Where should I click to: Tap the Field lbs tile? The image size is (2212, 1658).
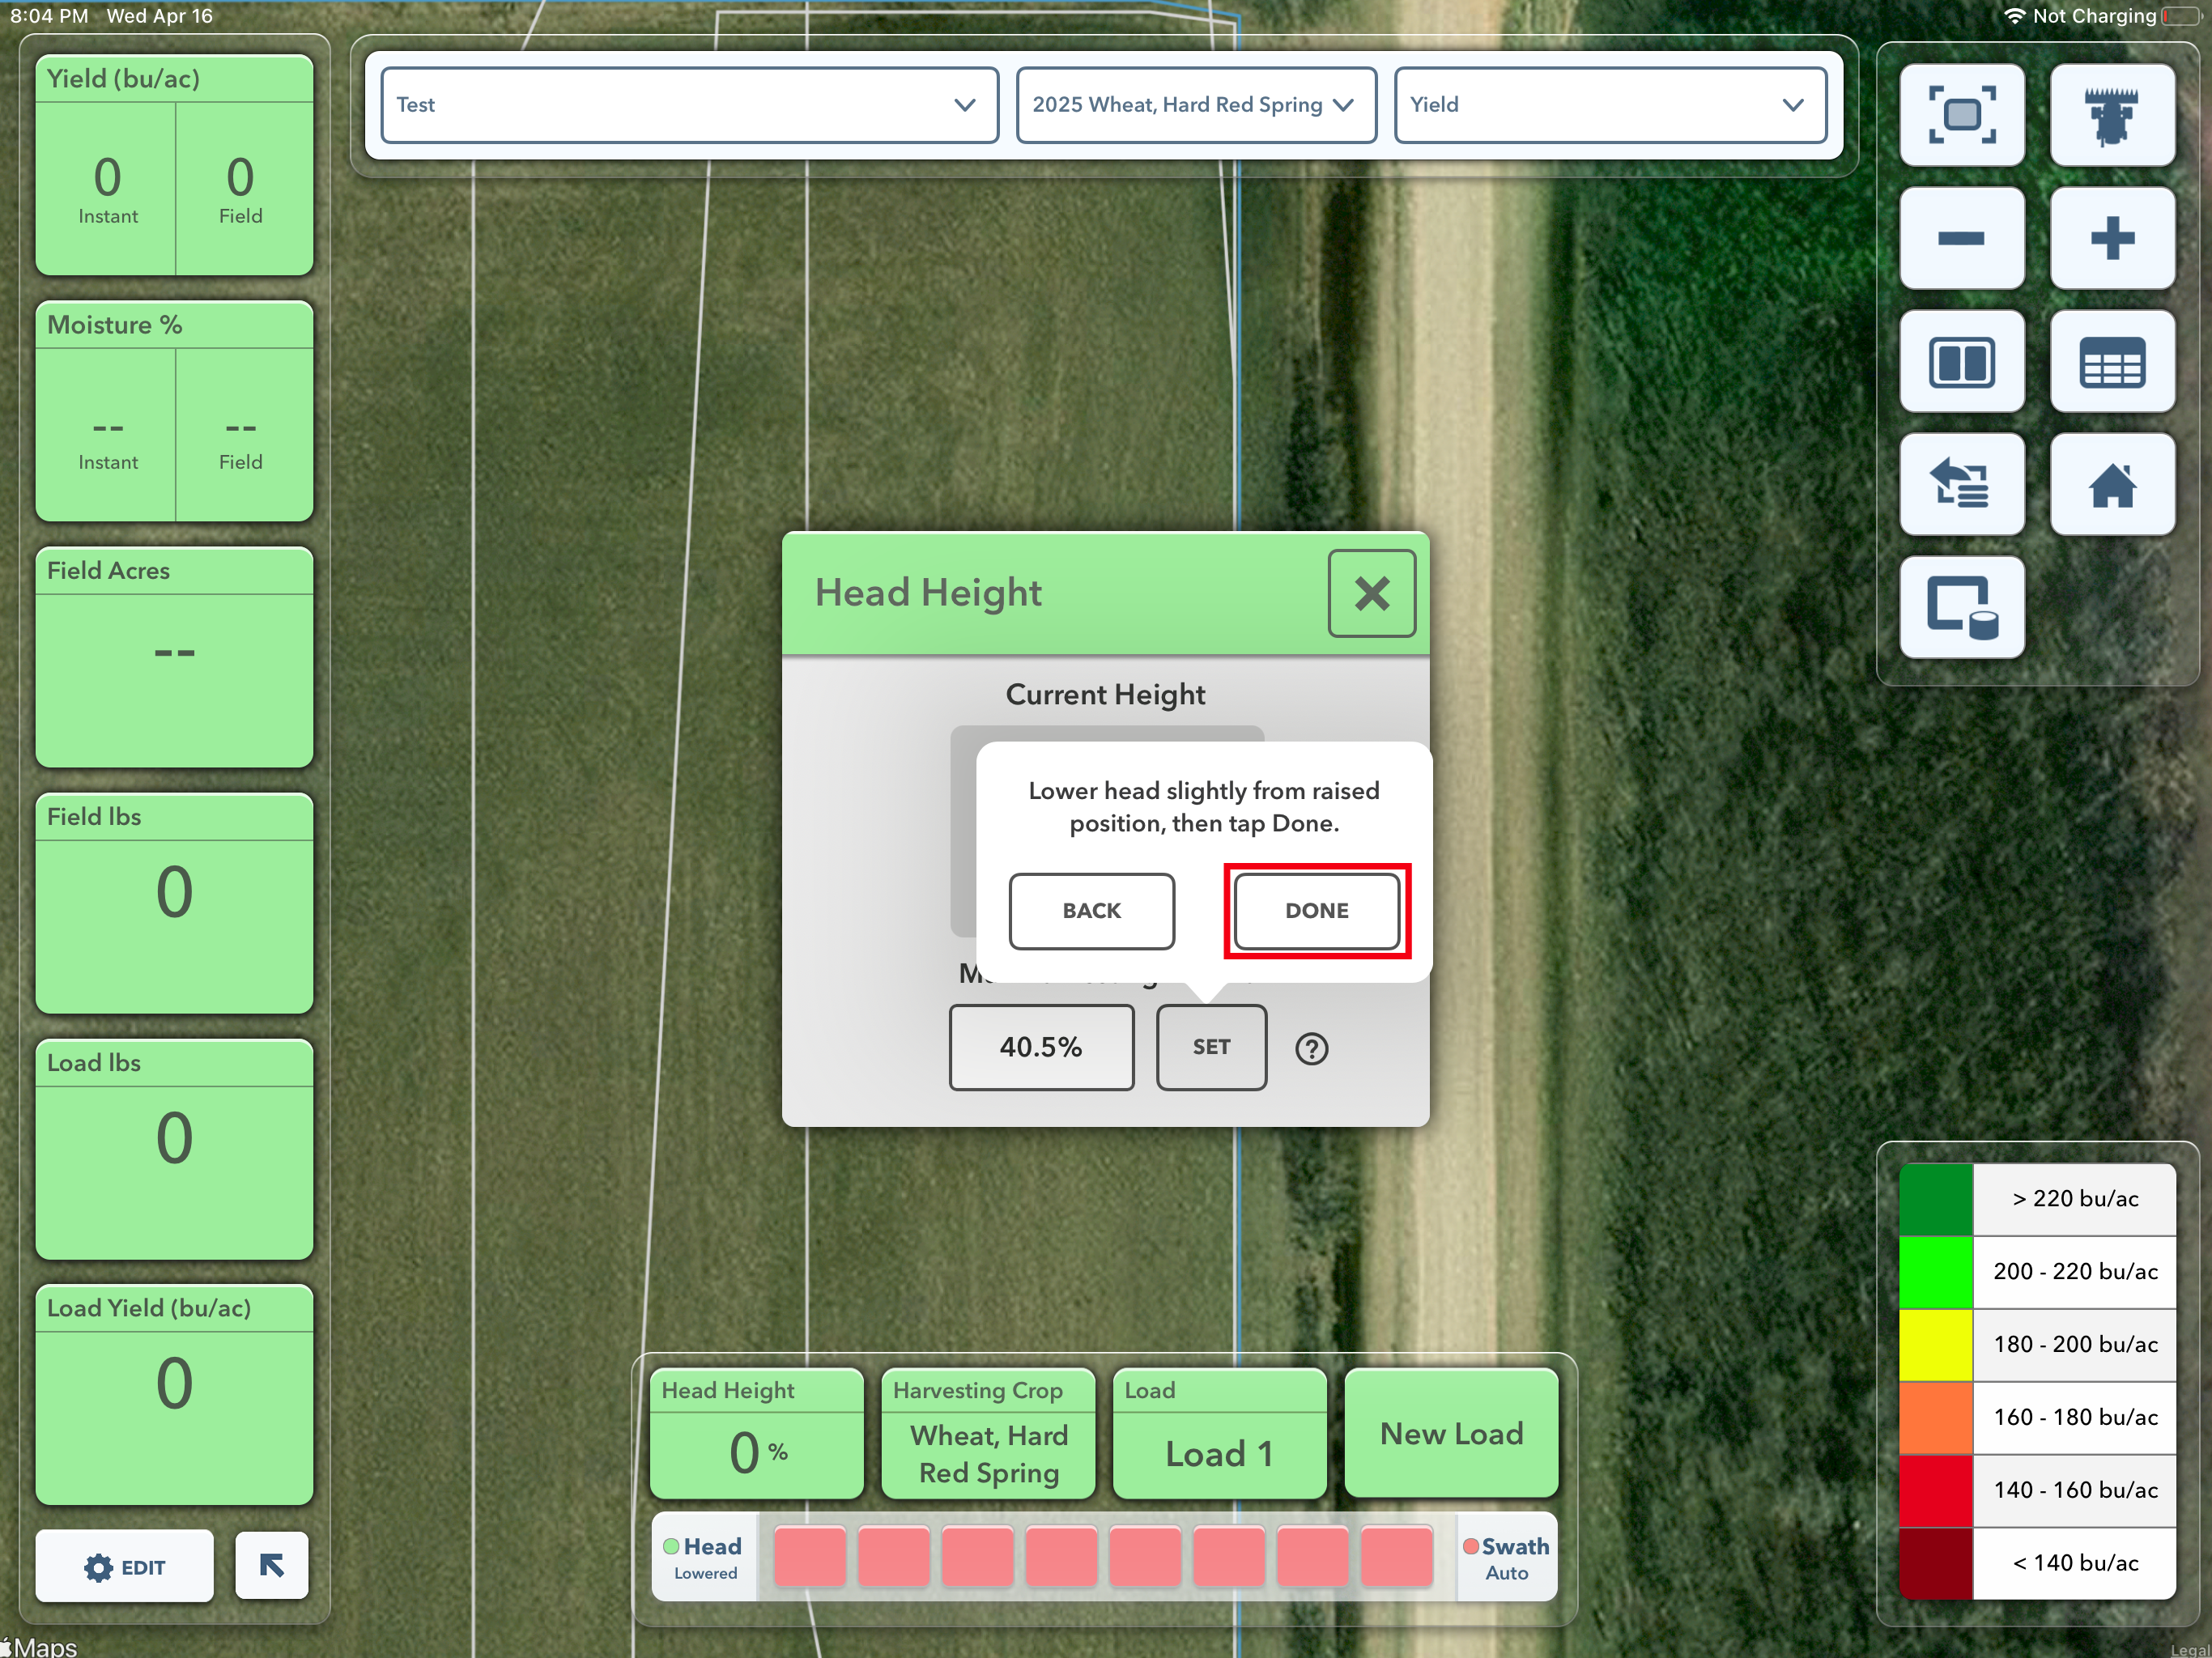(174, 903)
